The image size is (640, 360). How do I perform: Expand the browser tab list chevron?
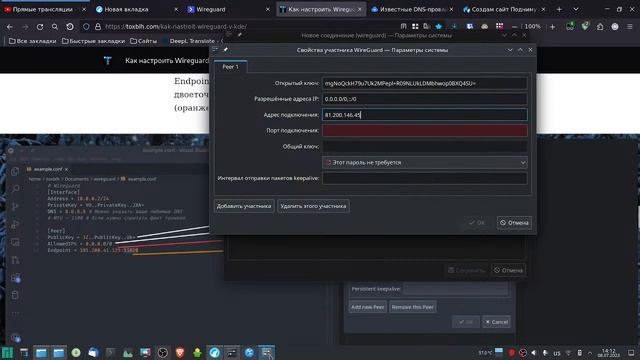(576, 9)
